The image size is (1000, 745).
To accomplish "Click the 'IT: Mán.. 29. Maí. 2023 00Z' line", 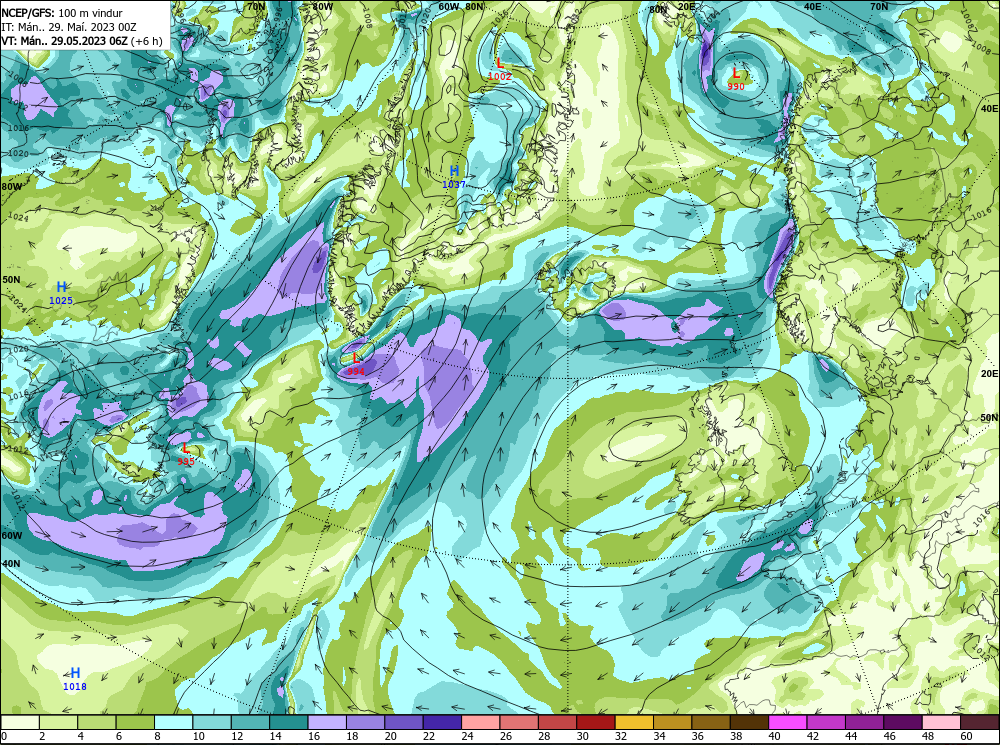I will 69,27.
